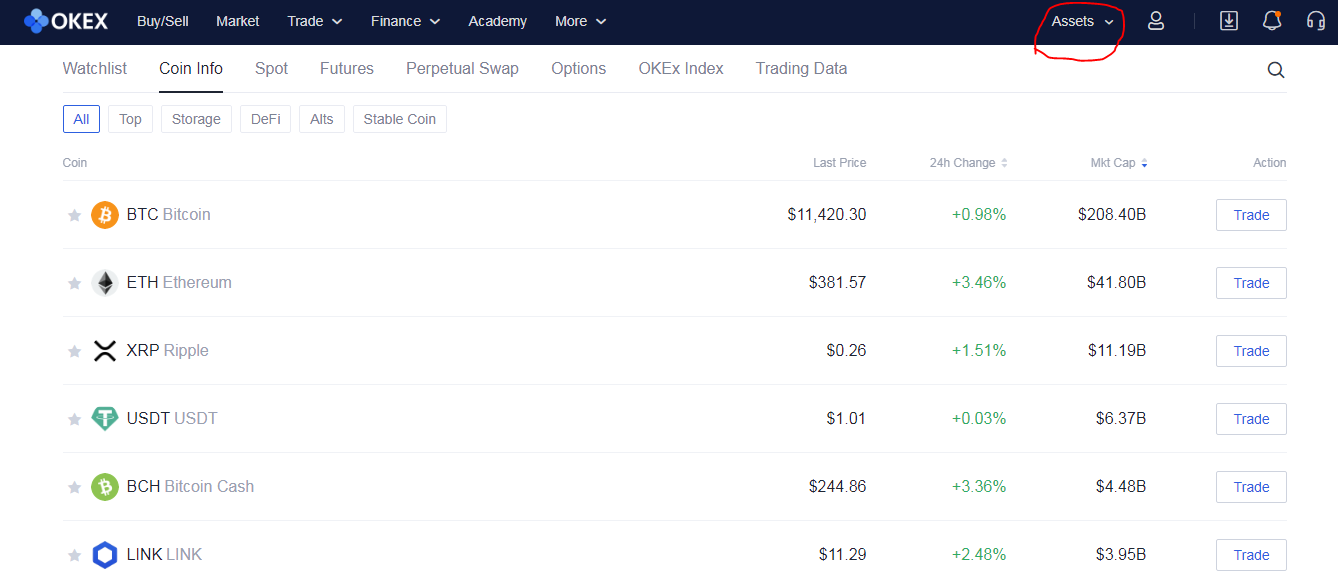Screen dimensions: 1338x580
Task: Expand the Assets dropdown menu
Action: (1083, 21)
